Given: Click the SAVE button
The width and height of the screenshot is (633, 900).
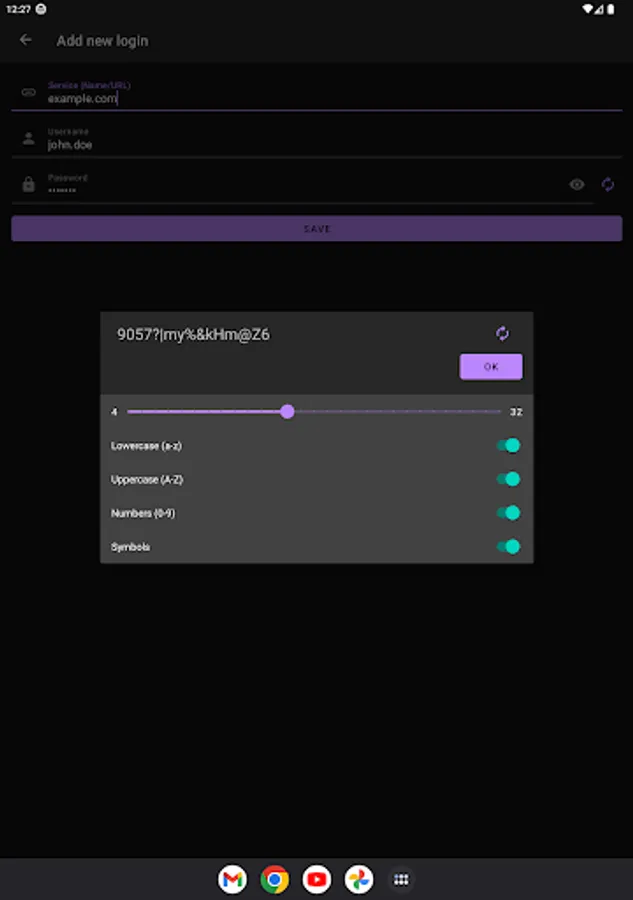Looking at the screenshot, I should click(317, 228).
